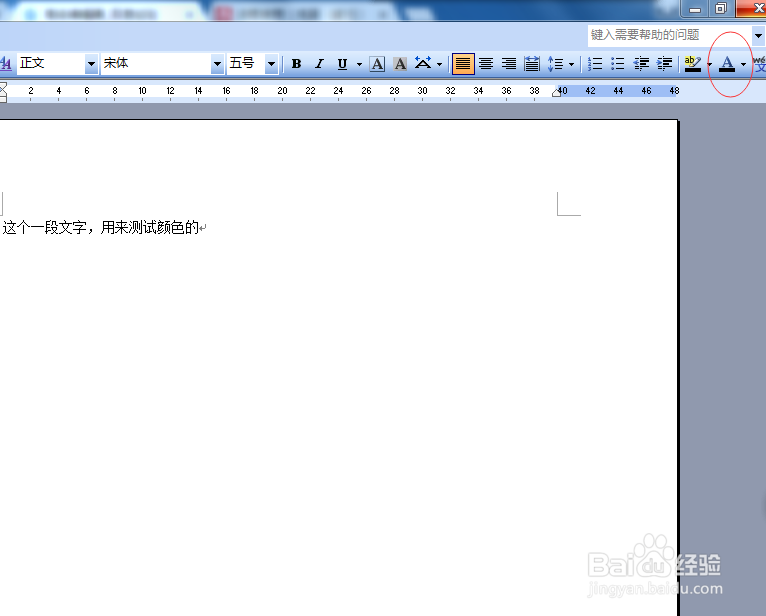The height and width of the screenshot is (616, 766).
Task: Place cursor in the text 这个一段文字
Action: click(44, 228)
